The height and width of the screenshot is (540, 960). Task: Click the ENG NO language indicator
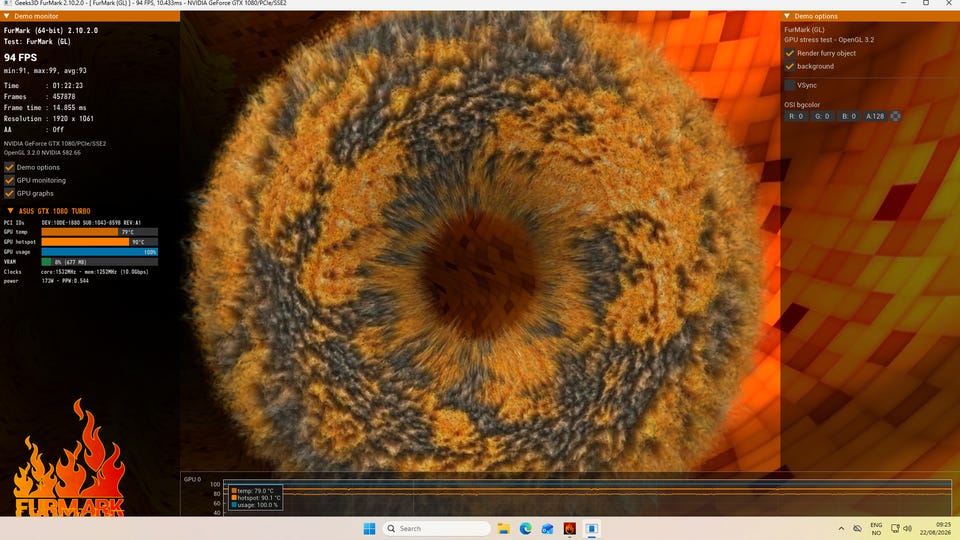pos(876,528)
